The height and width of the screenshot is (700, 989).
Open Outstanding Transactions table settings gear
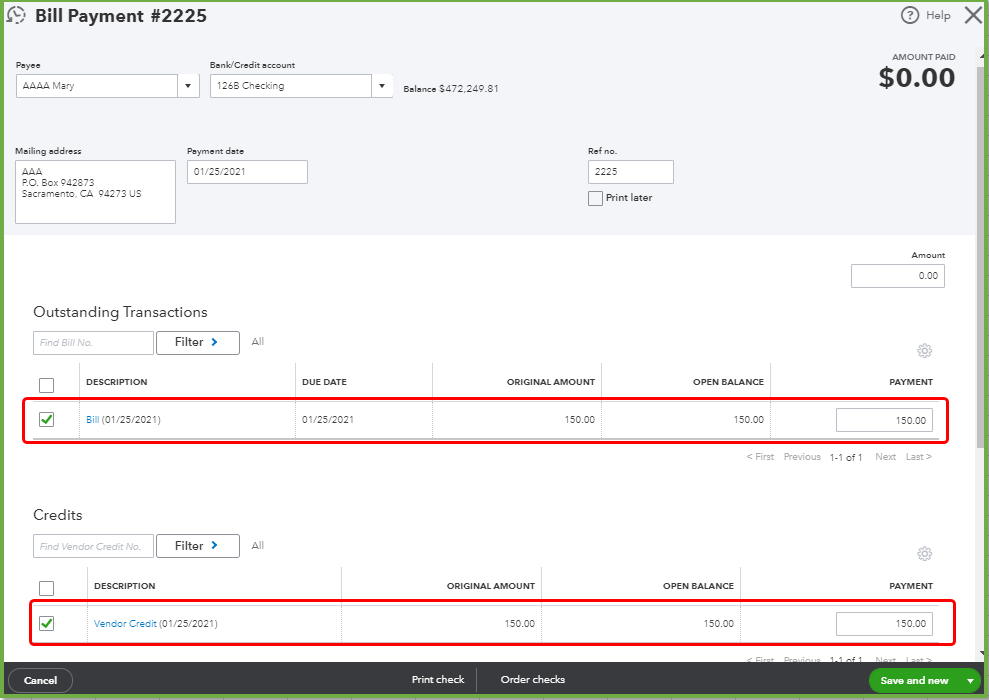(x=924, y=351)
